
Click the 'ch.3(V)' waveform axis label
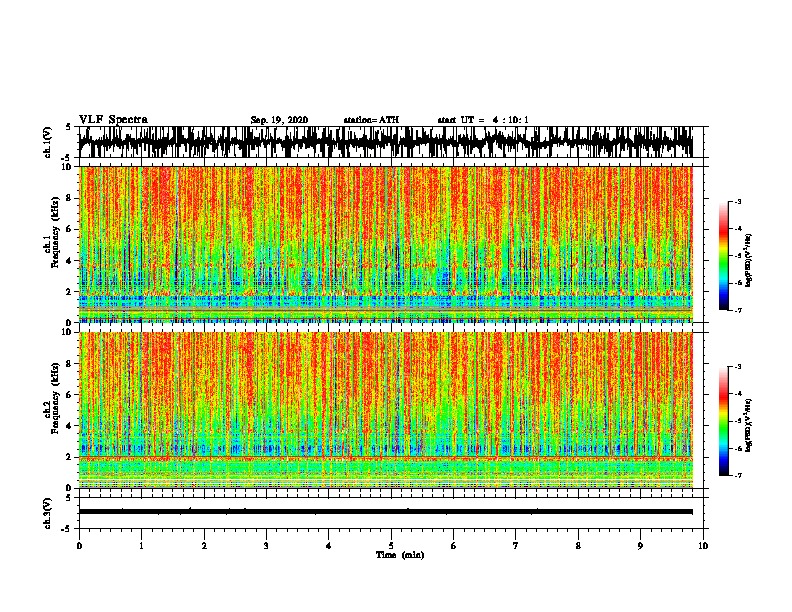pyautogui.click(x=48, y=513)
